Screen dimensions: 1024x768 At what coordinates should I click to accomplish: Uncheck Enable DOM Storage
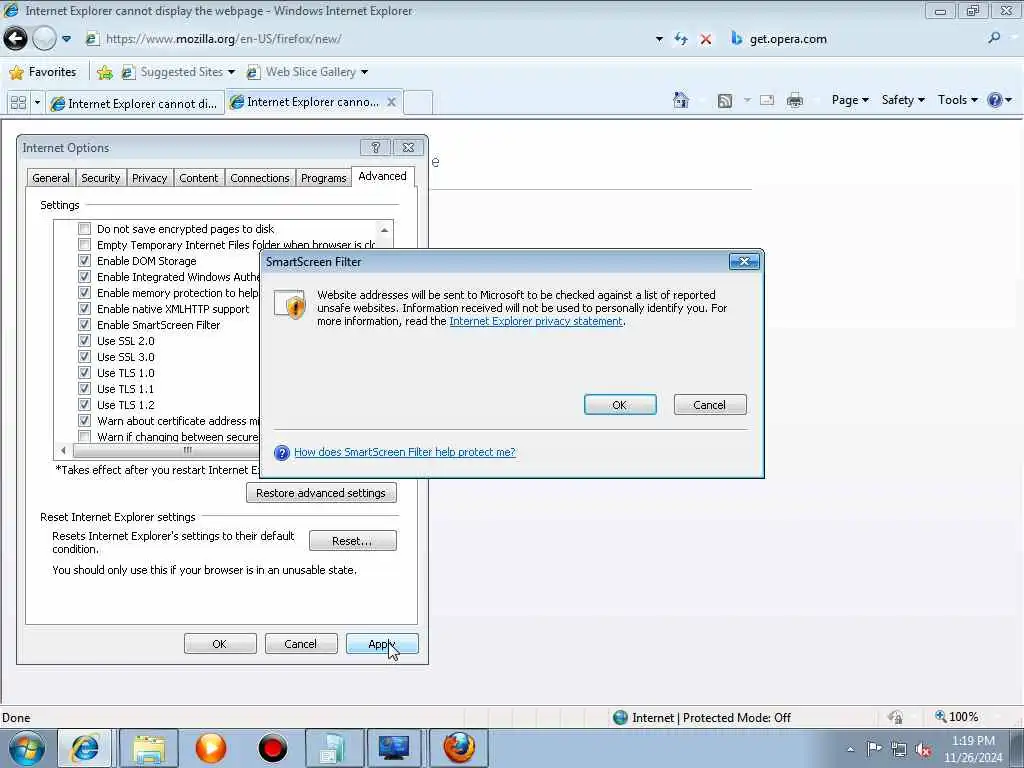84,261
